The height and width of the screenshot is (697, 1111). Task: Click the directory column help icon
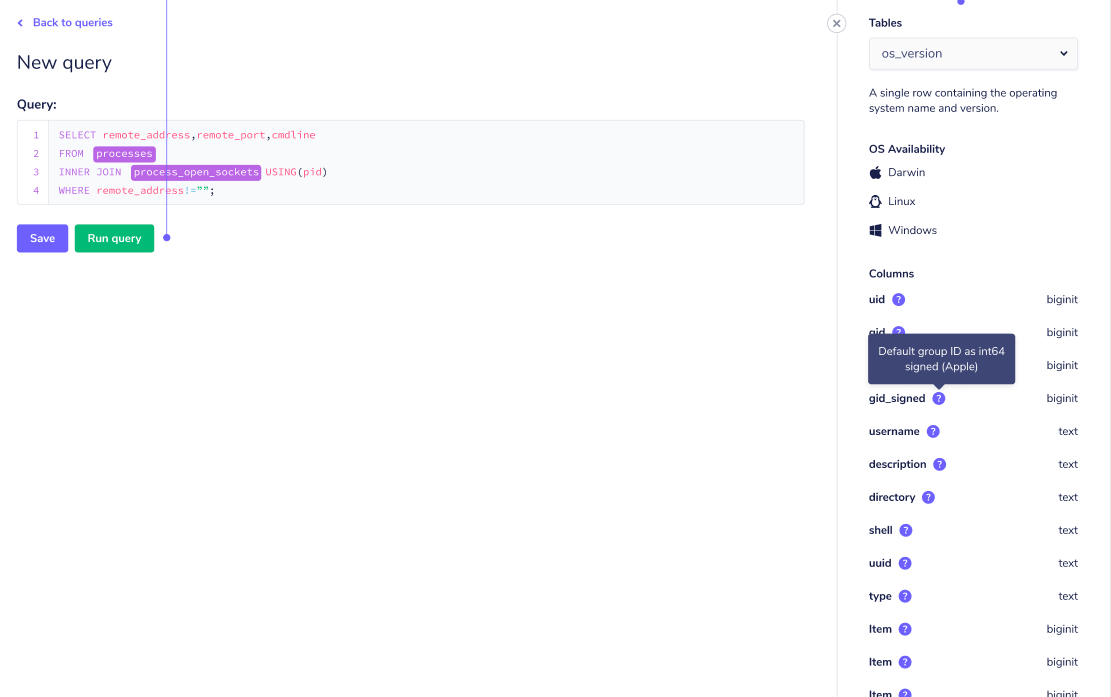tap(928, 497)
